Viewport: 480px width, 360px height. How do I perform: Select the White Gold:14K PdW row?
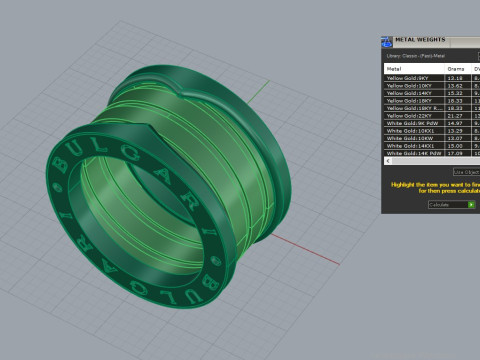click(x=432, y=153)
